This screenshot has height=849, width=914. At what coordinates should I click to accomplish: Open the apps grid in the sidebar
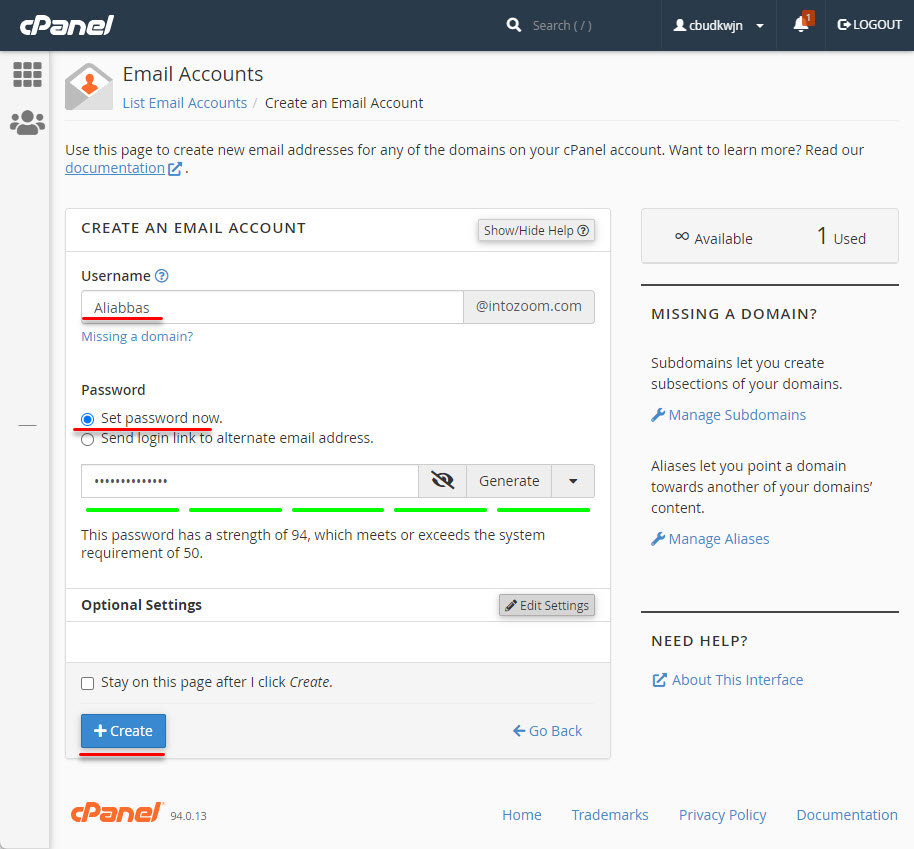click(27, 75)
